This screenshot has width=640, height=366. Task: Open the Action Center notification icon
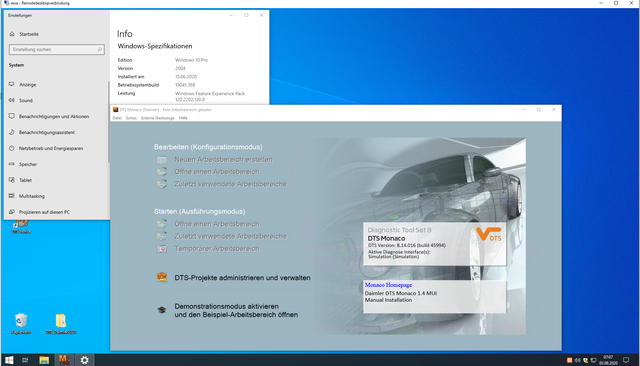click(626, 360)
